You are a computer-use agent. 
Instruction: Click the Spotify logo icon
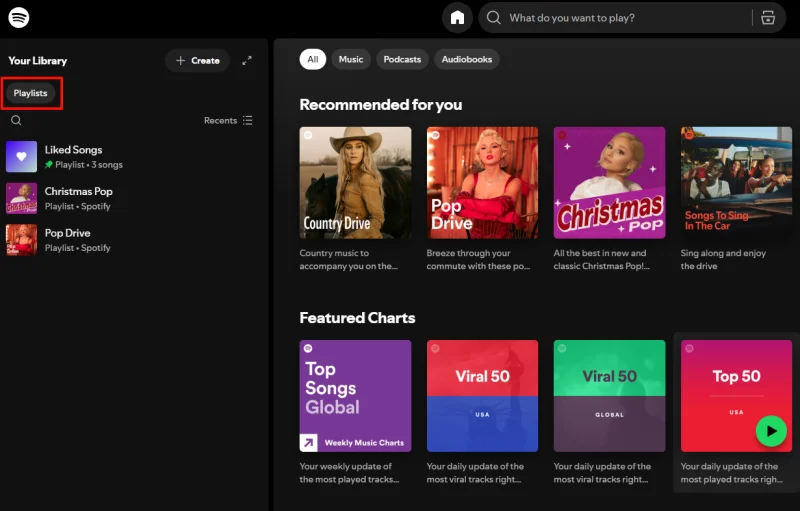(19, 17)
